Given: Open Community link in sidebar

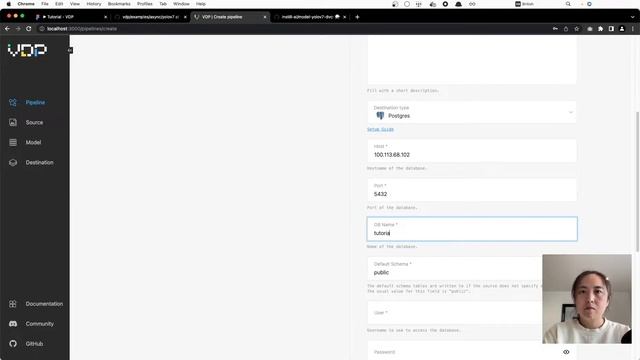Looking at the screenshot, I should (x=40, y=324).
